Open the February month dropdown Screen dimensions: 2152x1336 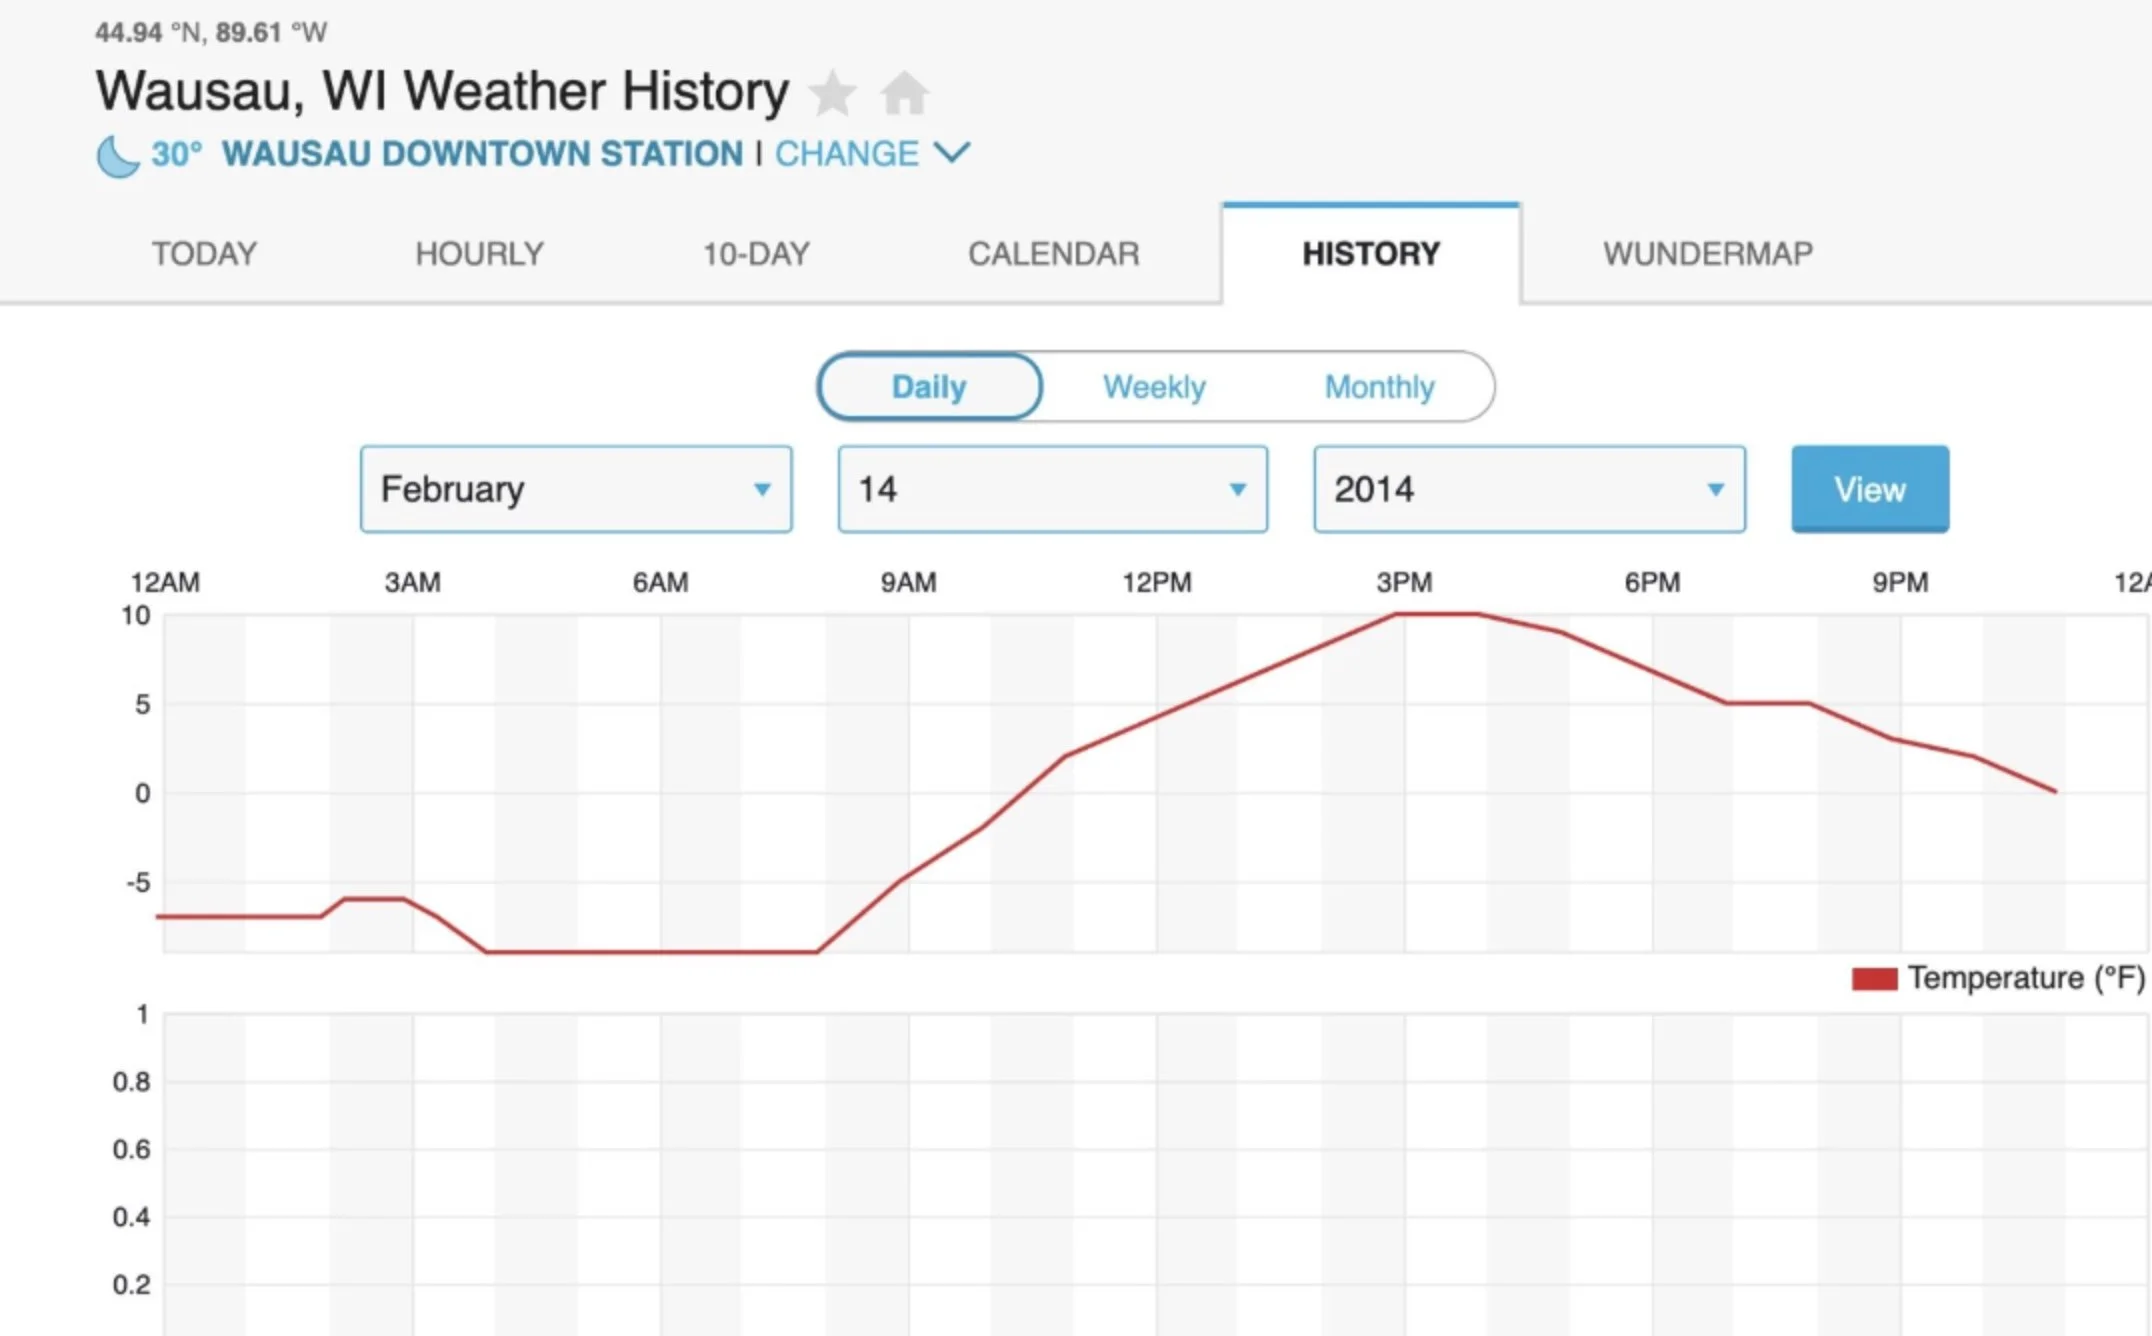point(576,489)
